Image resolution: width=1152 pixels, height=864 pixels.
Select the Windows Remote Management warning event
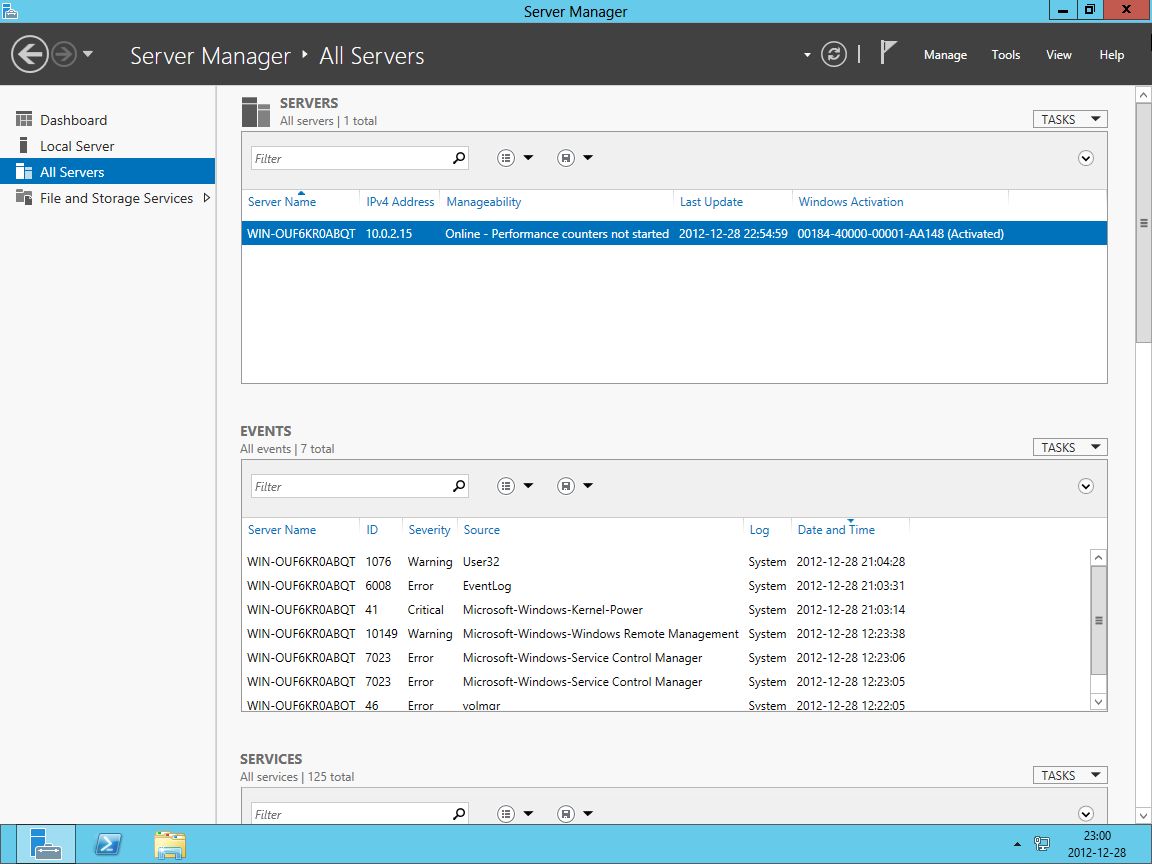[665, 633]
